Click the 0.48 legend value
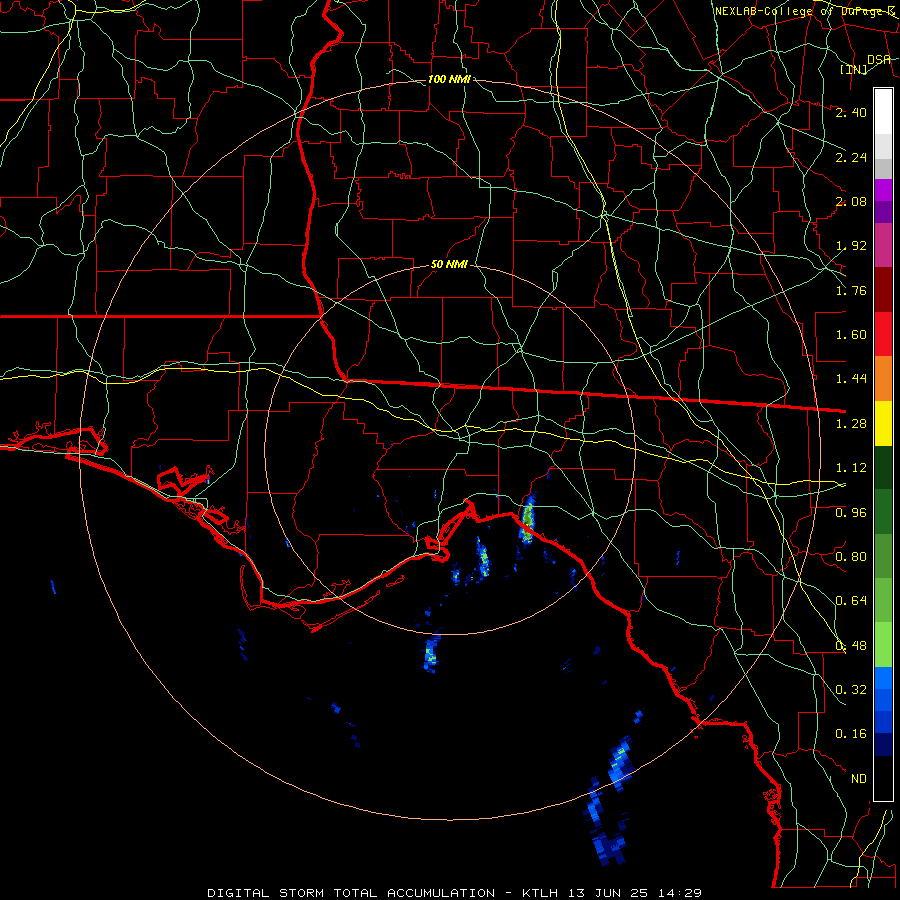The image size is (900, 900). coord(851,646)
